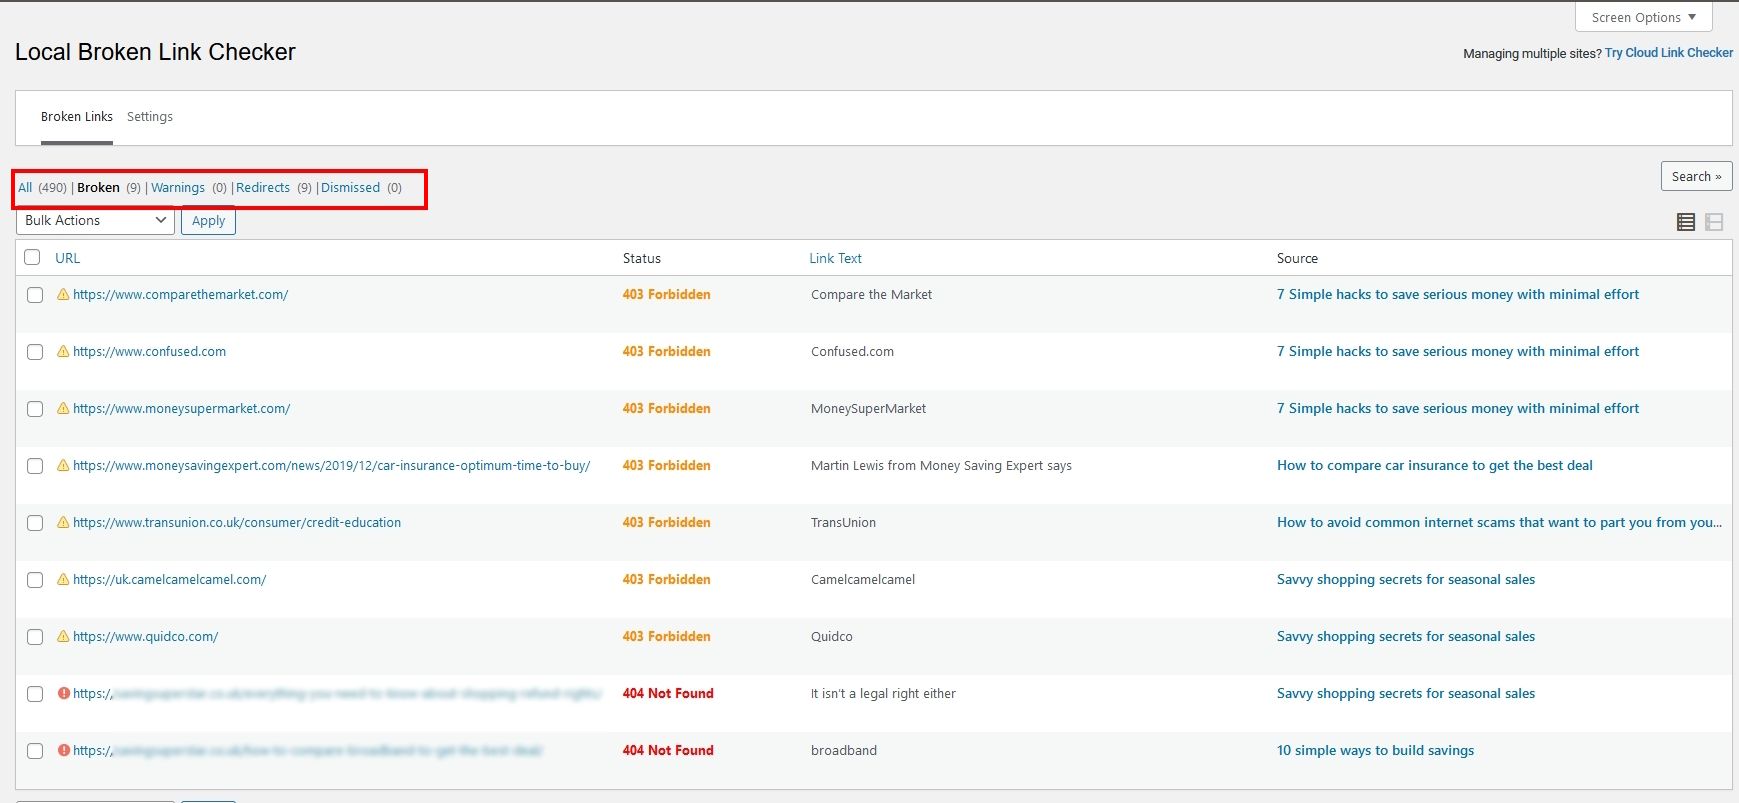The width and height of the screenshot is (1739, 803).
Task: Check the quidco.com row checkbox
Action: pos(35,637)
